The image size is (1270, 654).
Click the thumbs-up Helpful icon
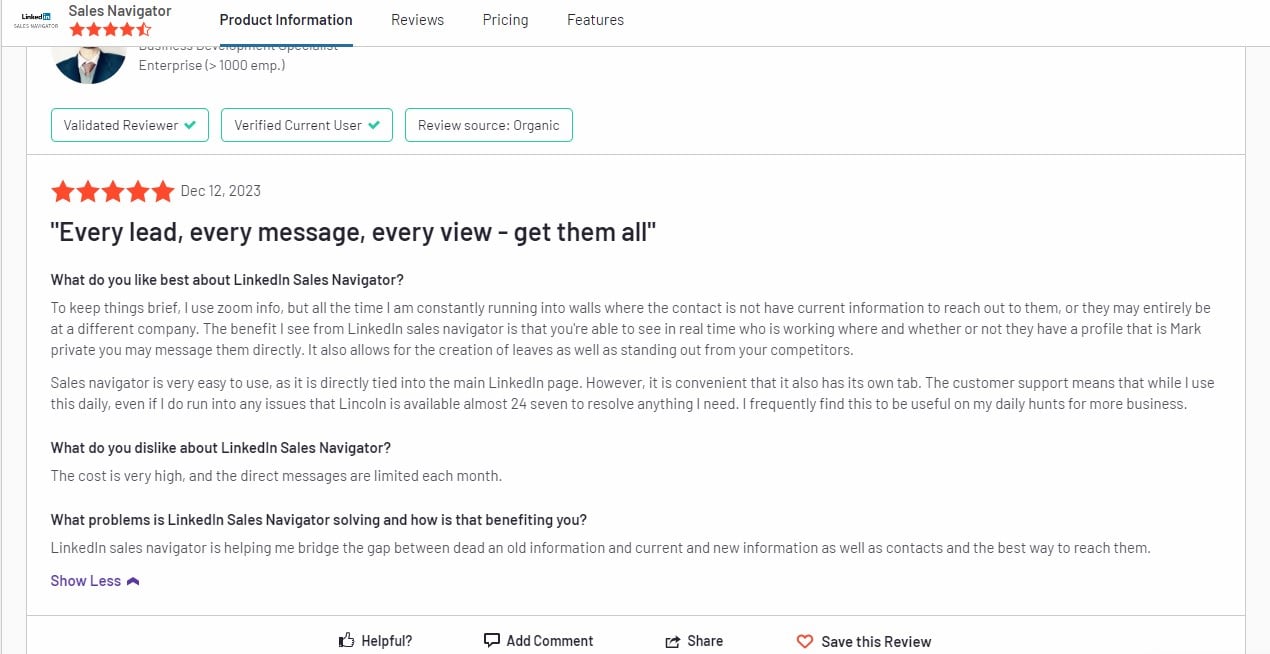pyautogui.click(x=347, y=641)
